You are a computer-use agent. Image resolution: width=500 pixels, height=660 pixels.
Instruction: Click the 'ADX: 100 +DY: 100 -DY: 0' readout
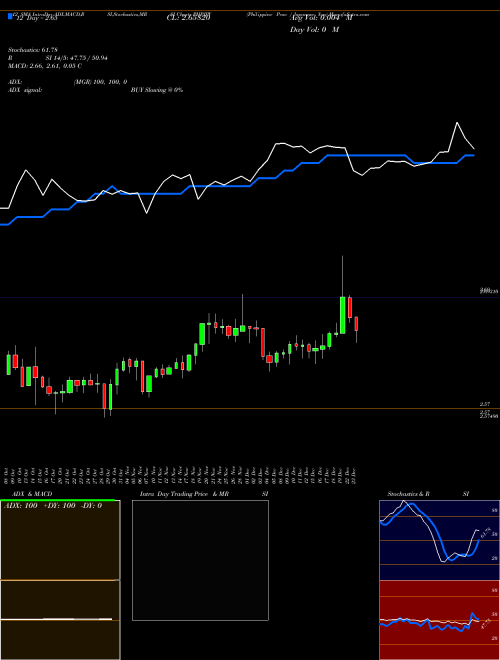[x=53, y=506]
